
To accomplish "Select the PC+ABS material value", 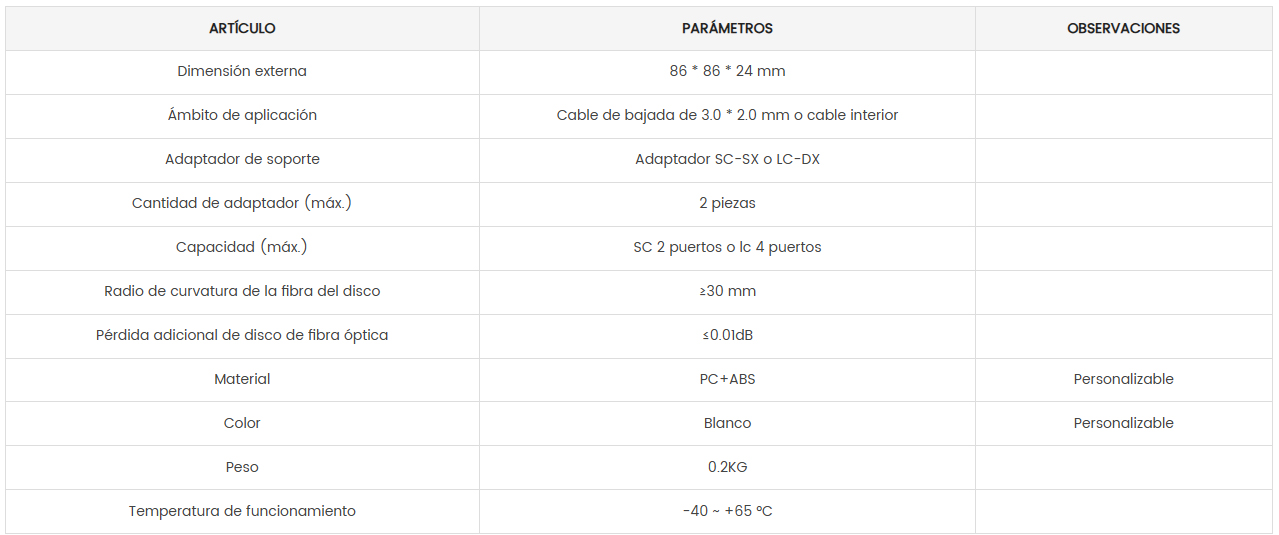I will [x=727, y=380].
